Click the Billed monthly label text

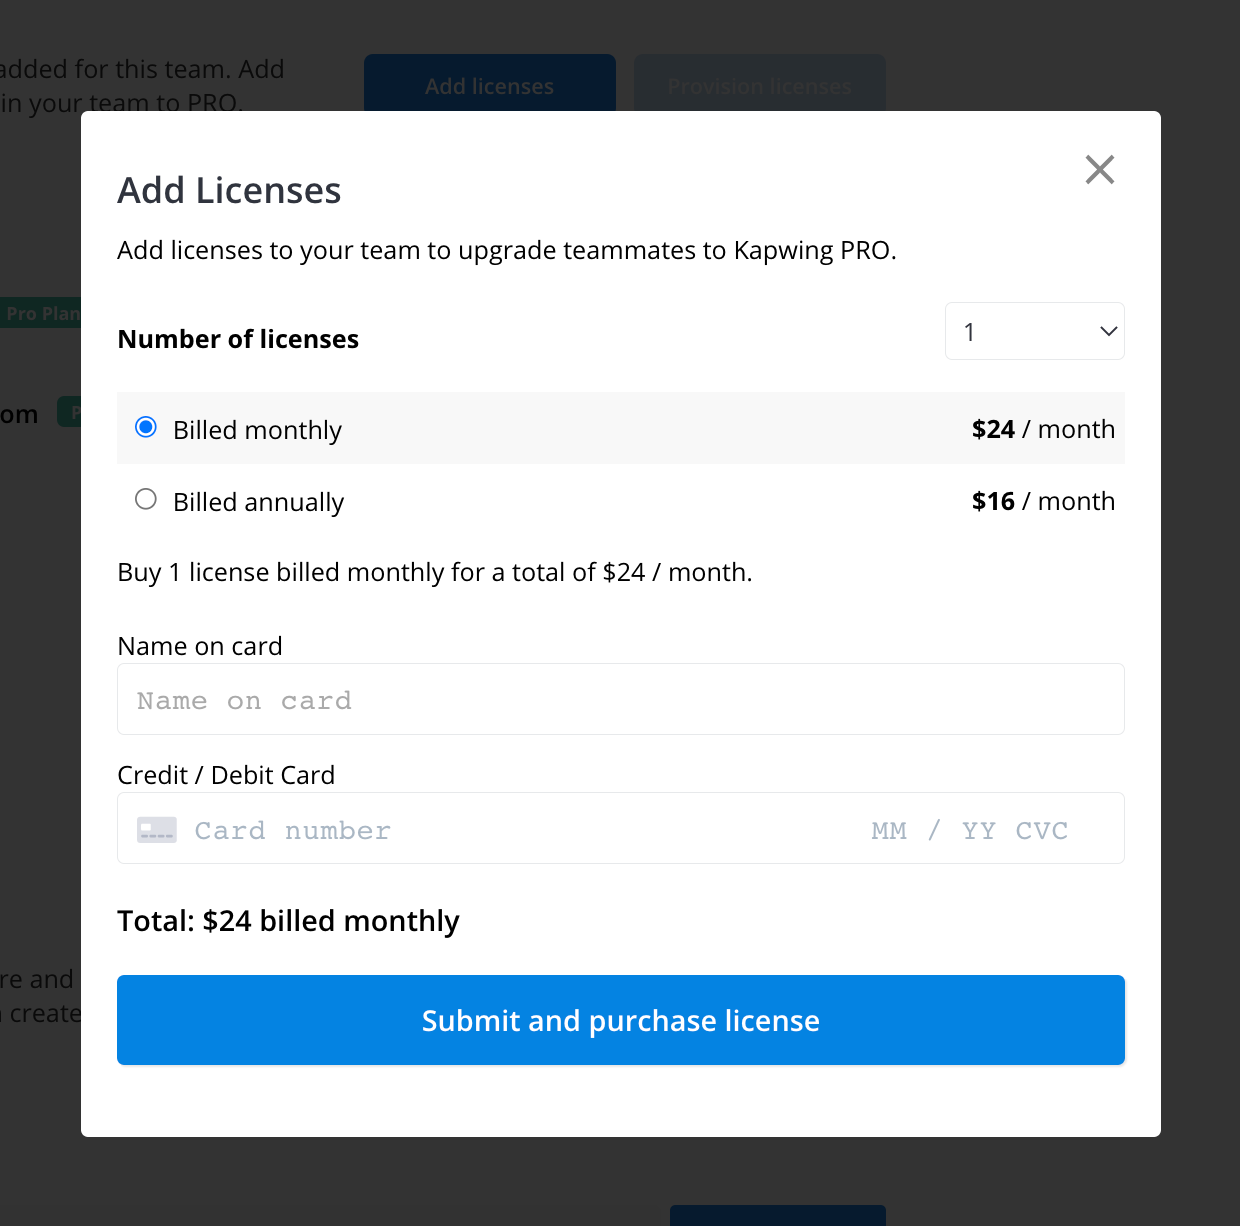coord(257,430)
